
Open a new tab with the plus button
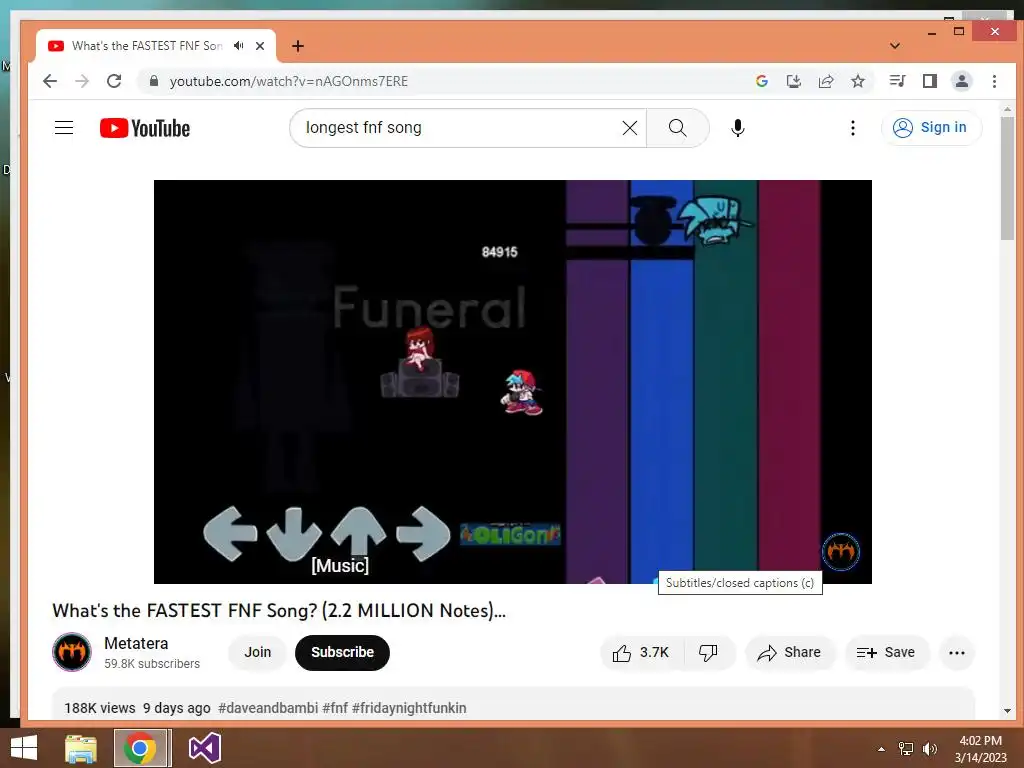click(298, 46)
